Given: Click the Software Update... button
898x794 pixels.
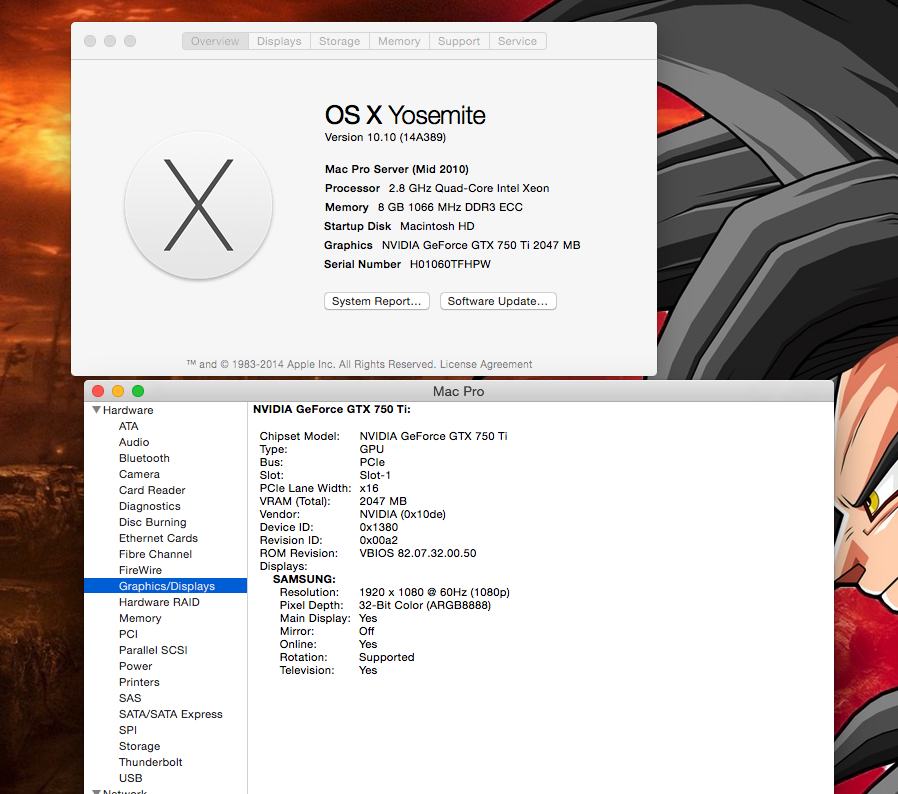Looking at the screenshot, I should [x=498, y=301].
